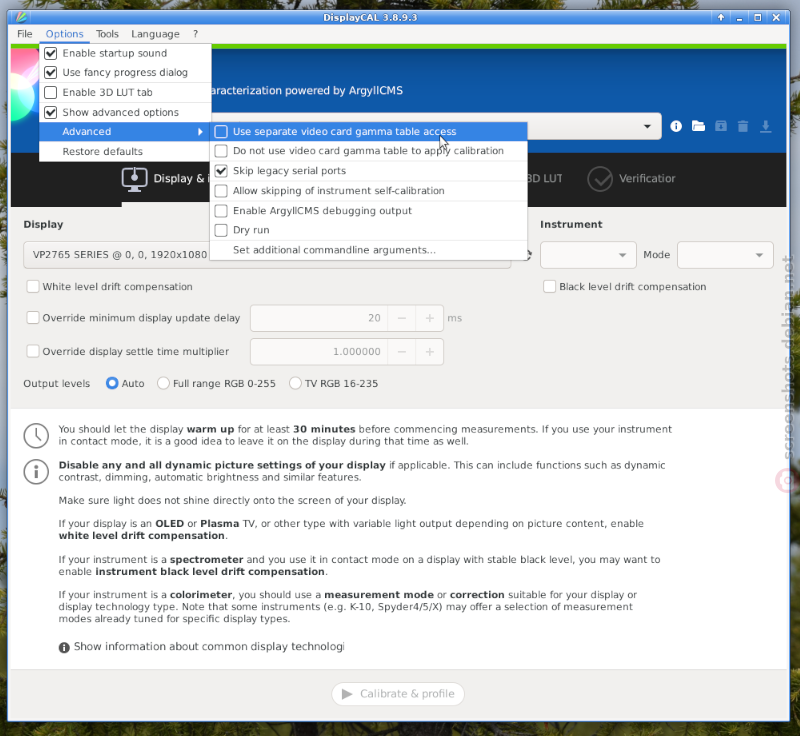This screenshot has width=800, height=736.
Task: Click the update delay field showing 20
Action: (319, 318)
